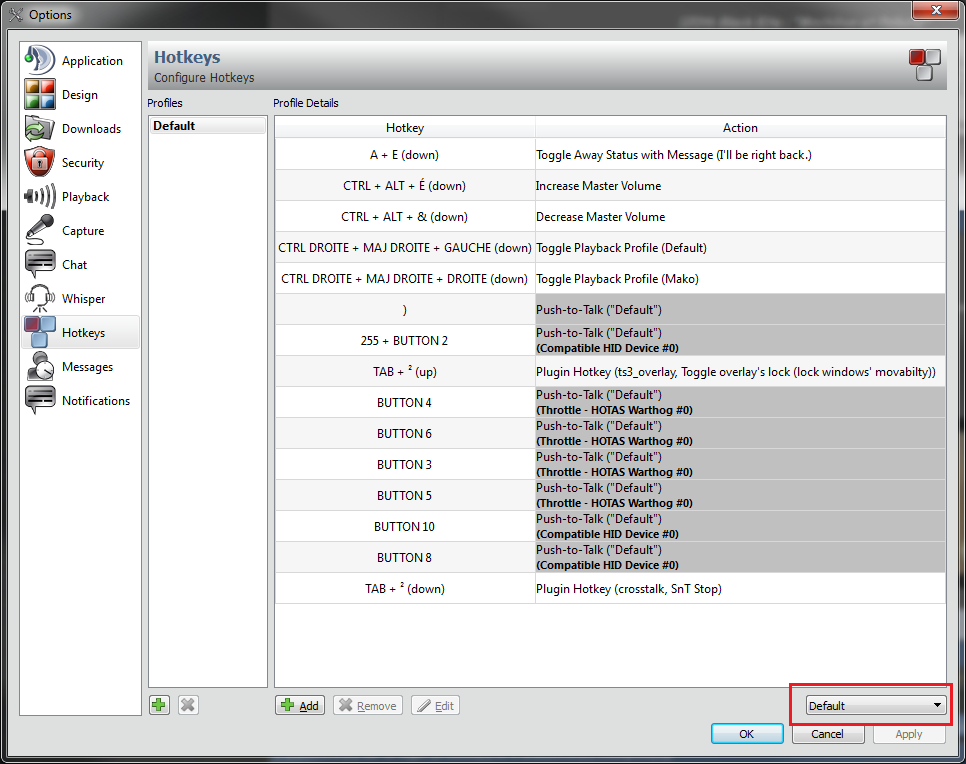Select the Increase Master Volume hotkey row
The width and height of the screenshot is (966, 764).
coord(610,186)
